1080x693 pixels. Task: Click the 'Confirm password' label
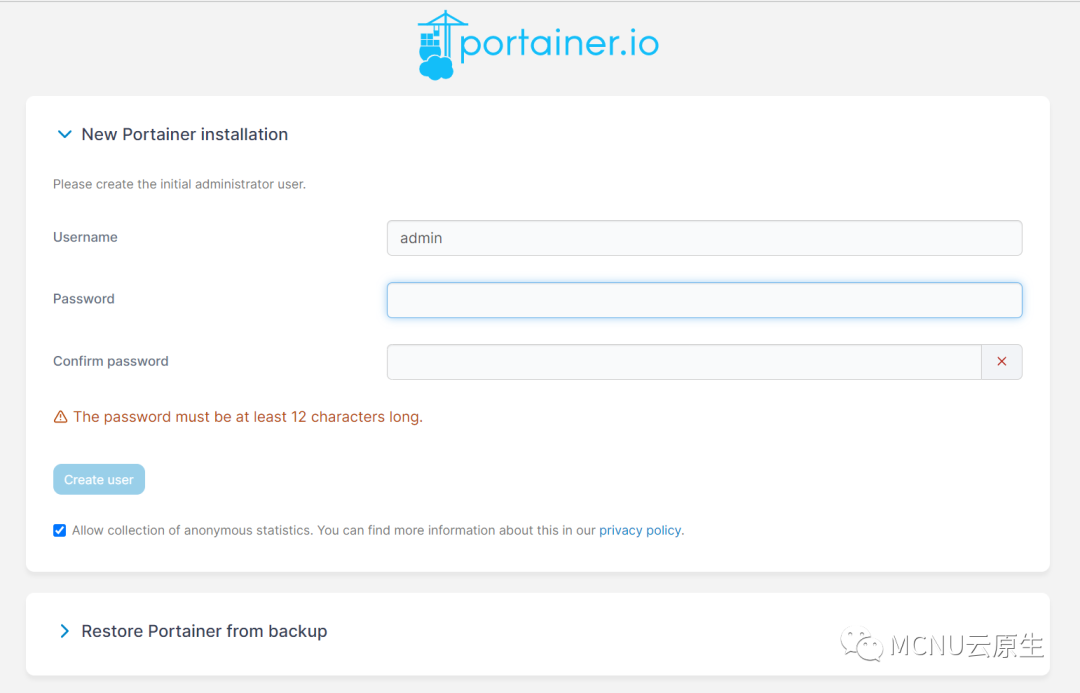click(x=111, y=361)
